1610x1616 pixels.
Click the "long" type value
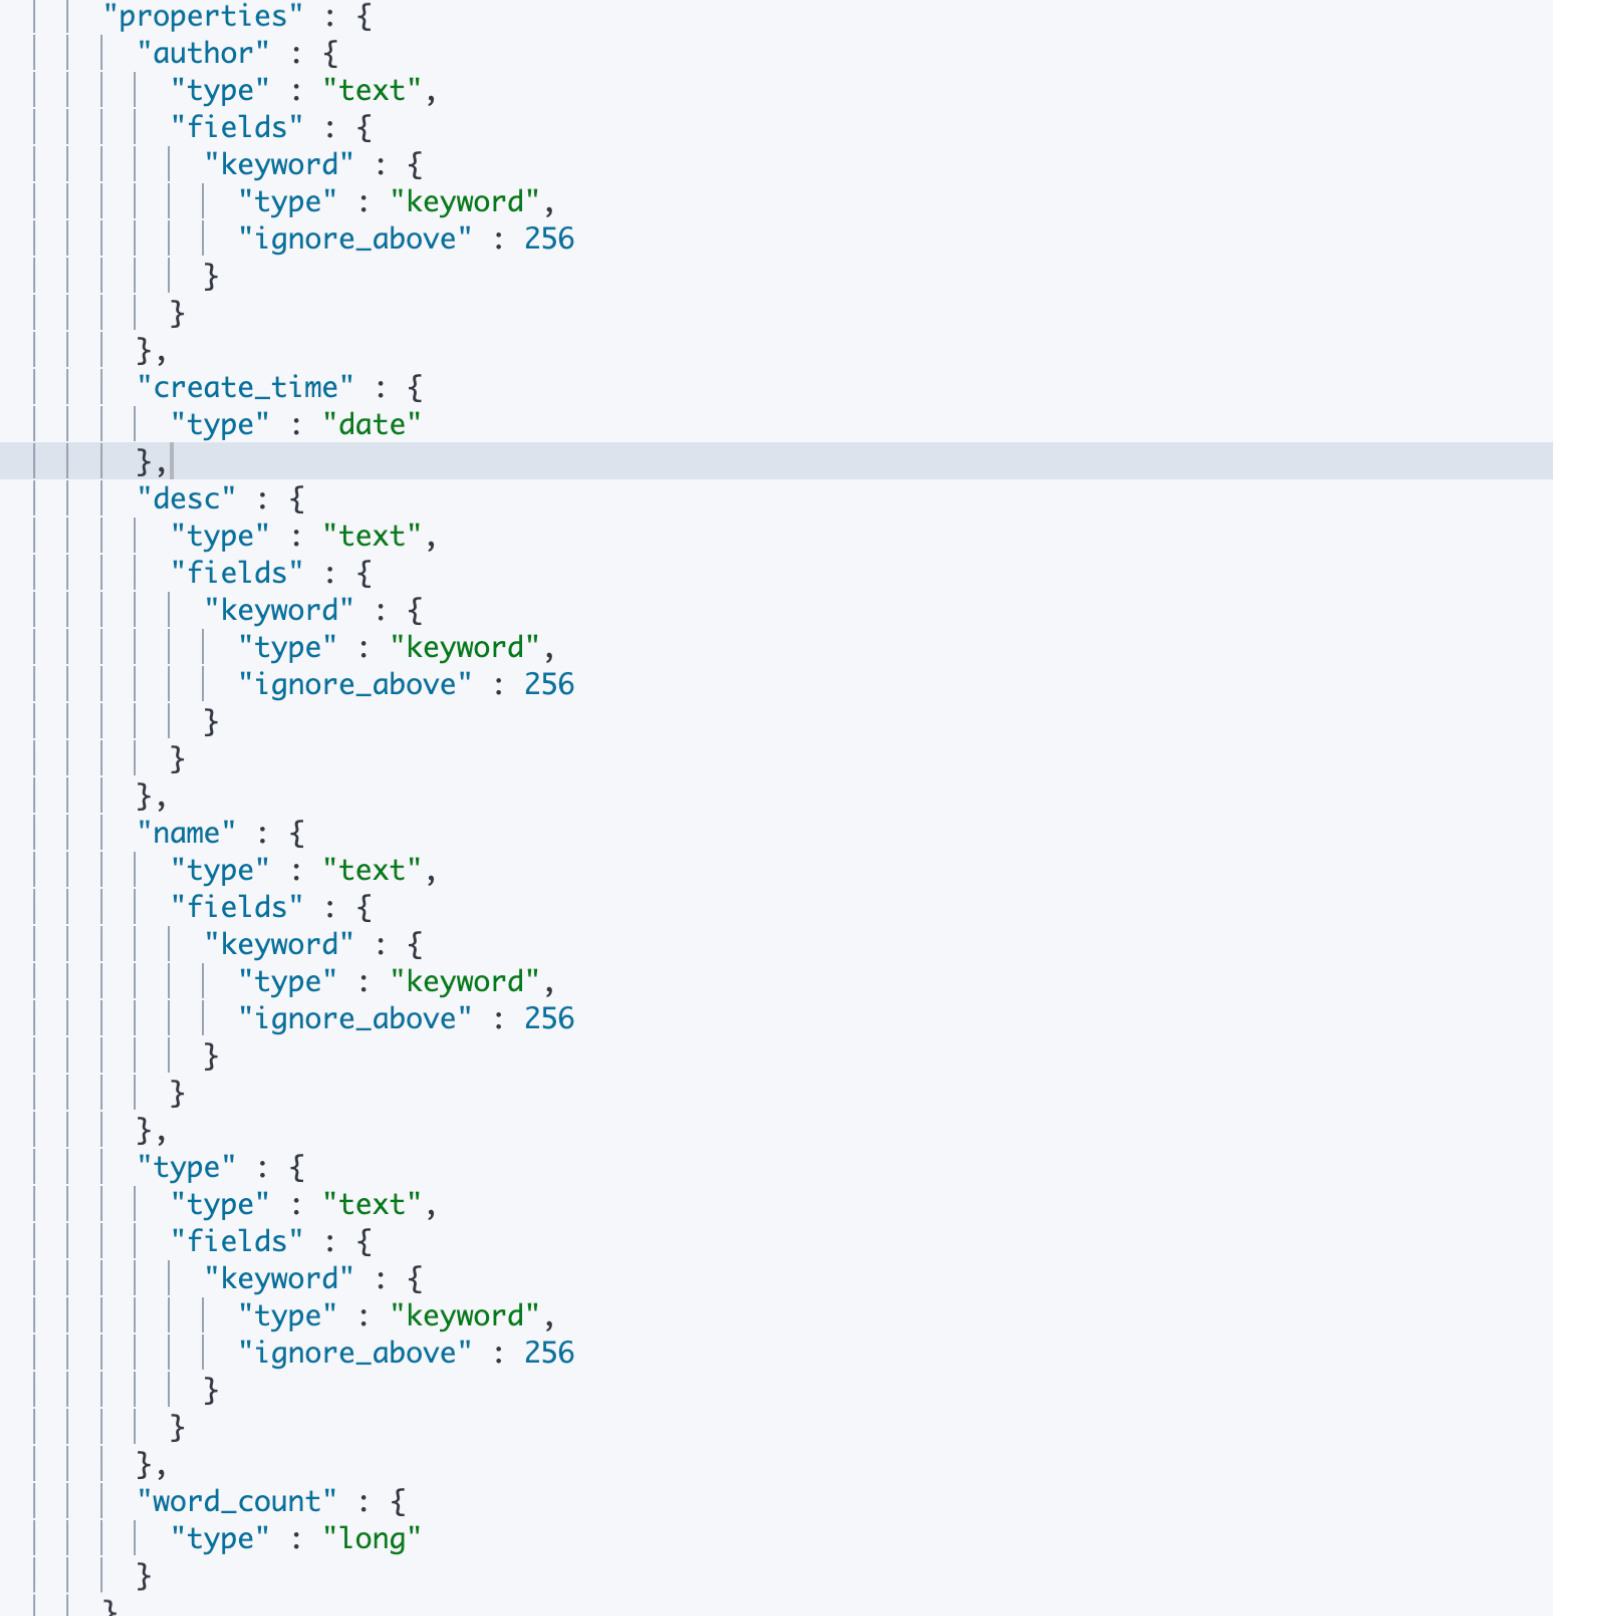(x=371, y=1538)
